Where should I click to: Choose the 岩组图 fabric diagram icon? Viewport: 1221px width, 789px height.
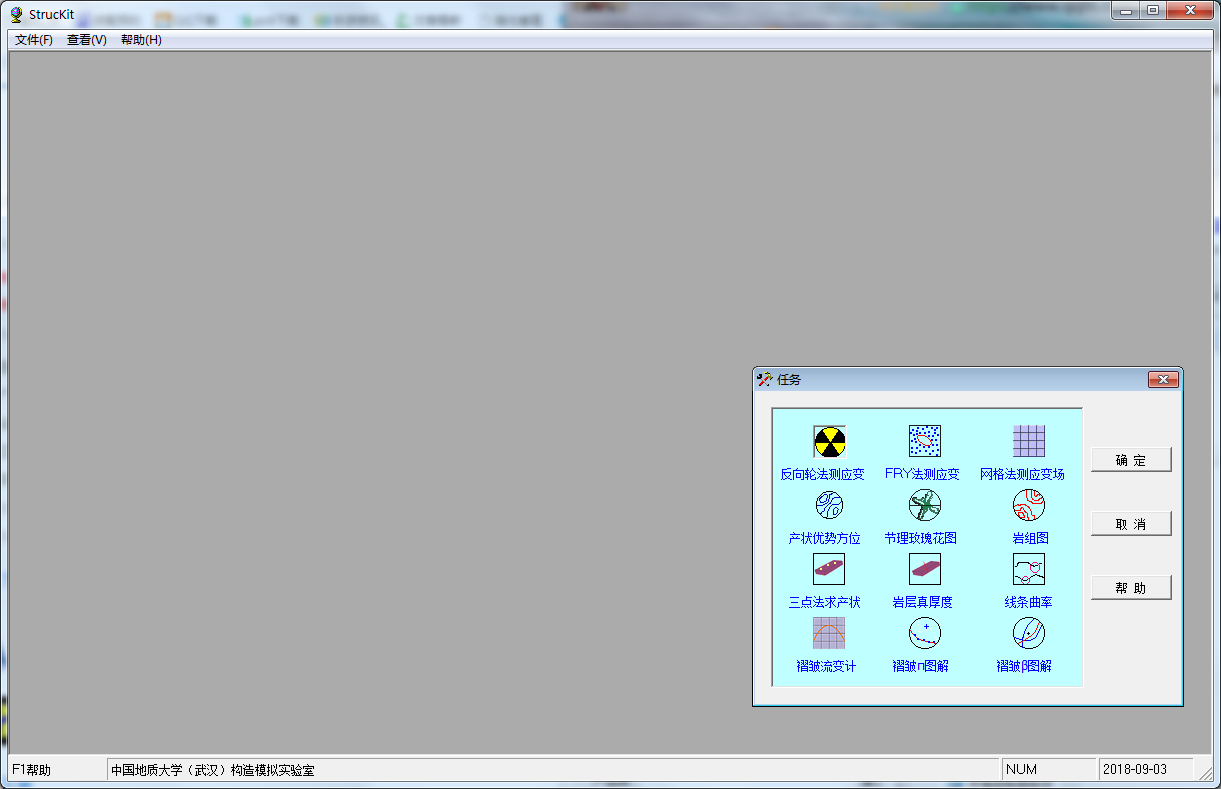click(x=1029, y=505)
